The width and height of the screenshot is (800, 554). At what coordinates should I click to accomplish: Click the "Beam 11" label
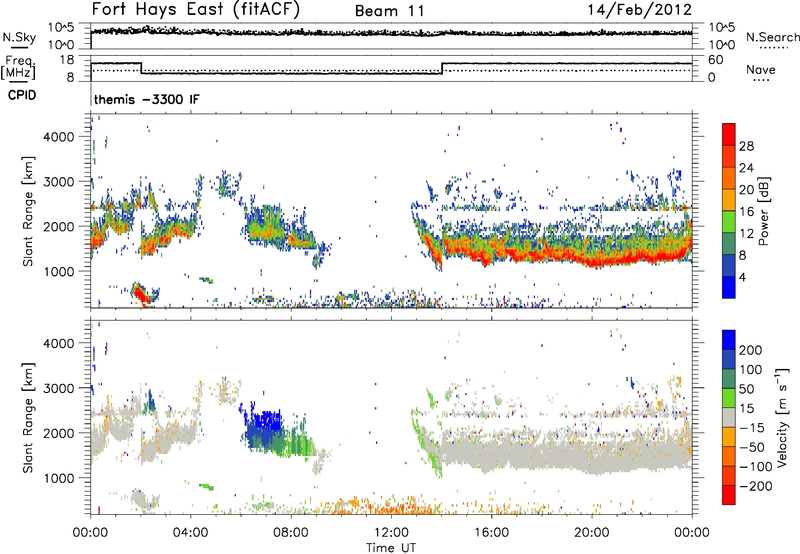click(x=390, y=11)
